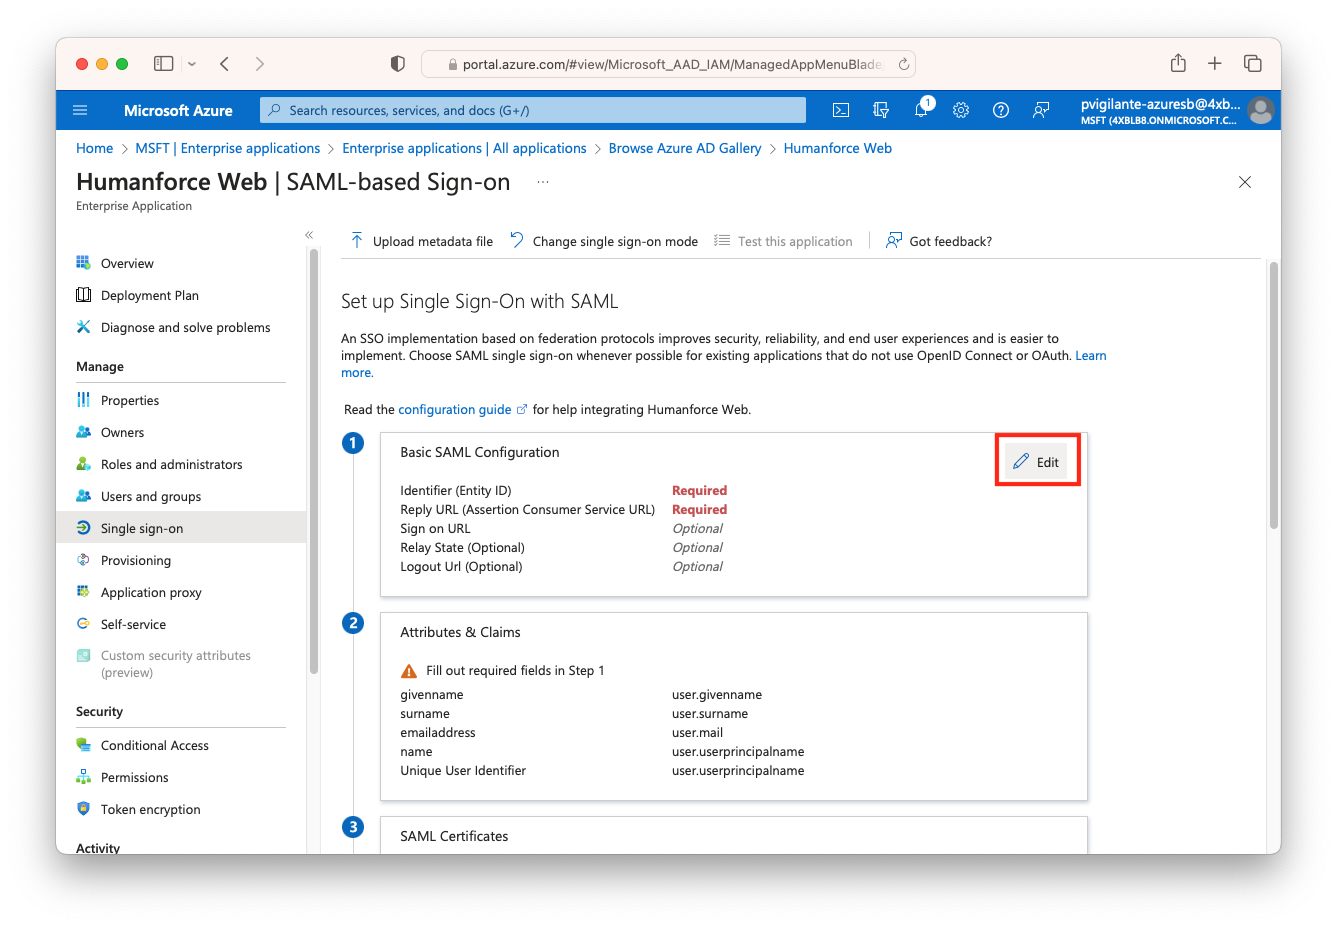
Task: Edit the Basic SAML Configuration
Action: tap(1037, 462)
